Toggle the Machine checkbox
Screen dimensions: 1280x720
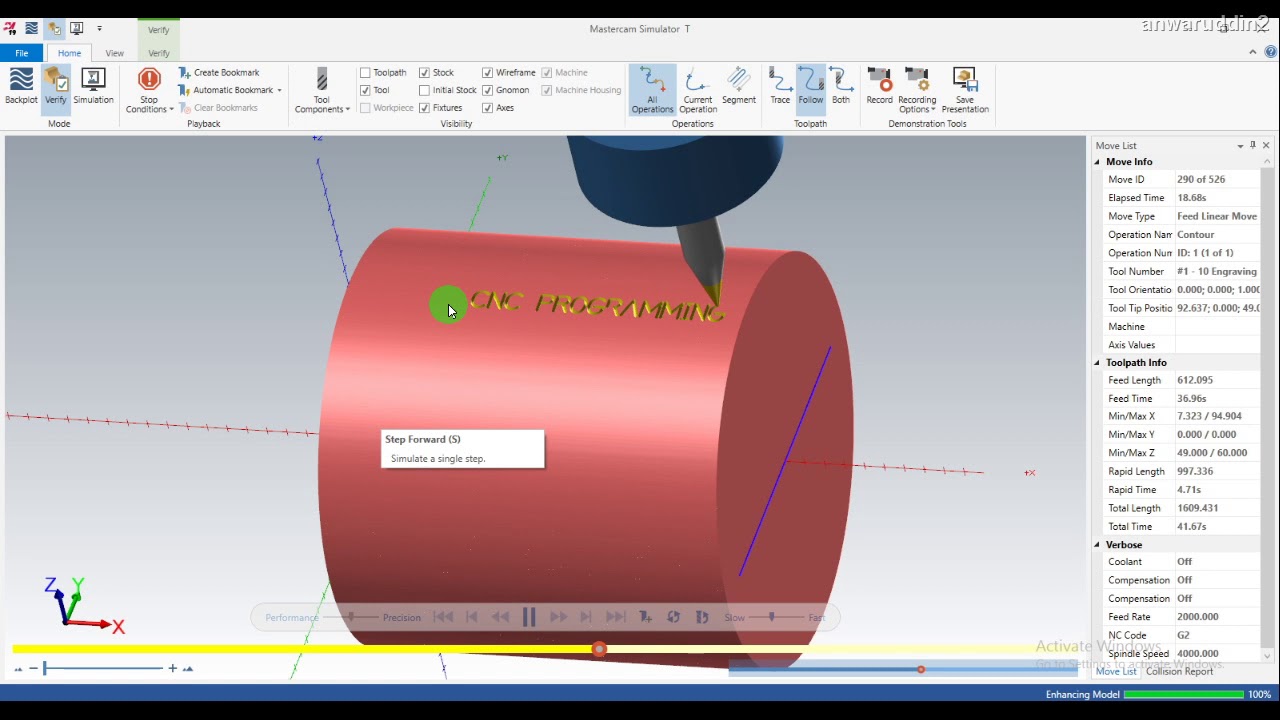(547, 73)
